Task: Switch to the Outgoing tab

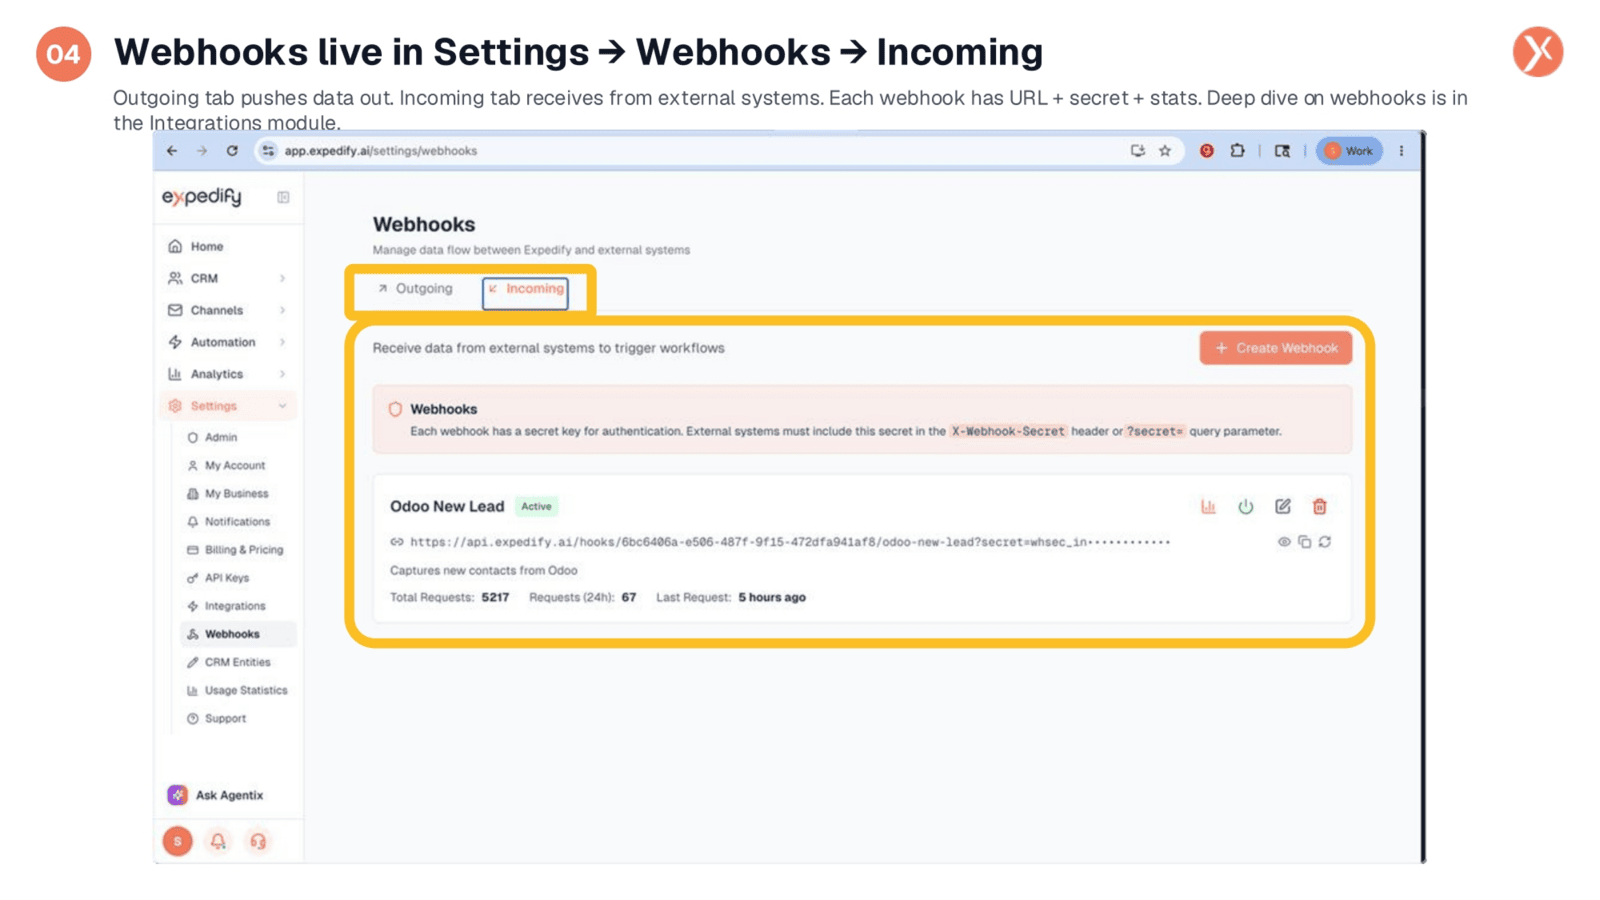Action: 415,289
